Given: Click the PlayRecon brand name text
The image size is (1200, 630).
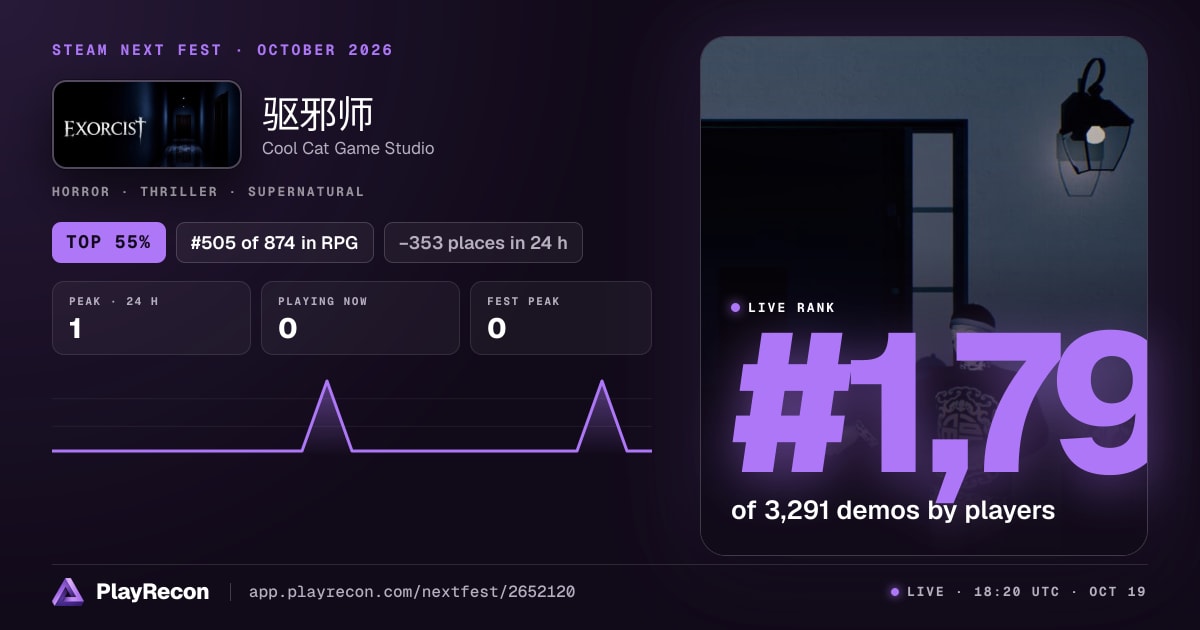Looking at the screenshot, I should pyautogui.click(x=152, y=592).
